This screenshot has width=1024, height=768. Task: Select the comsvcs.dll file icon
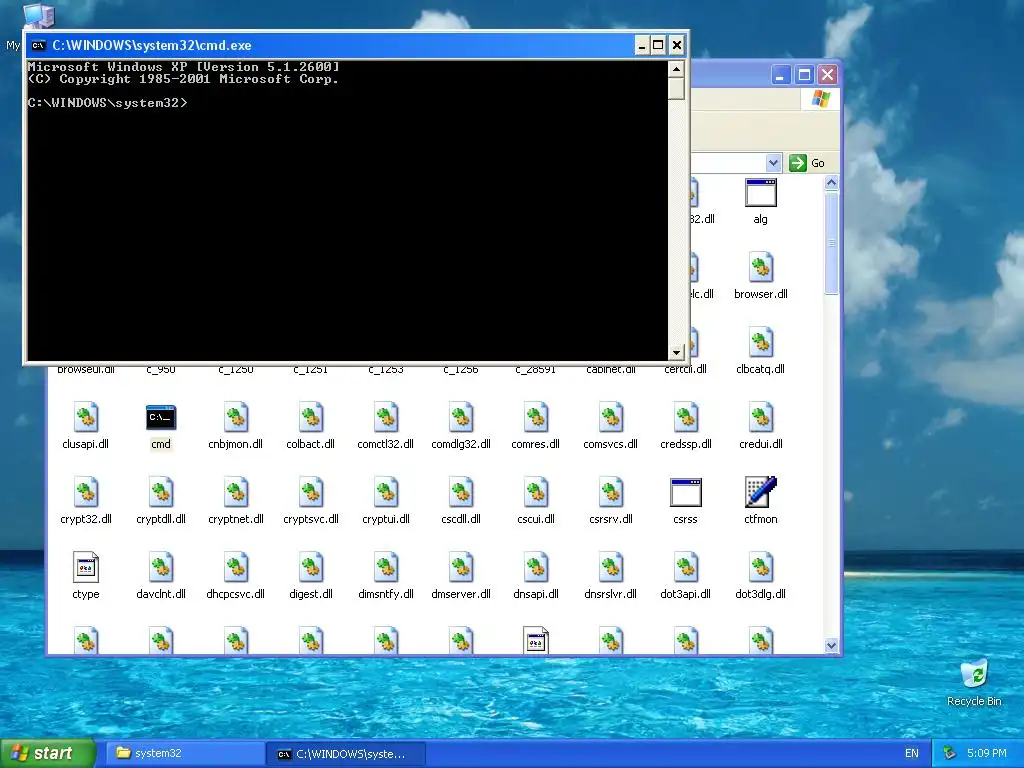click(611, 418)
